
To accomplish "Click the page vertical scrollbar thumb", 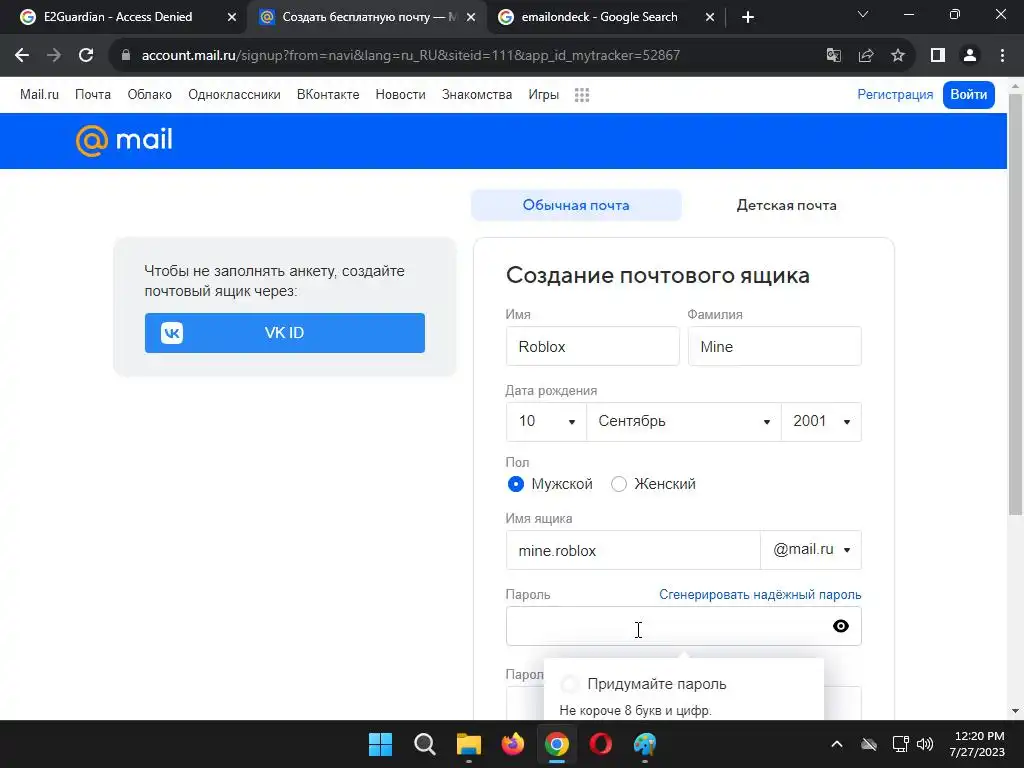I will (x=1015, y=304).
